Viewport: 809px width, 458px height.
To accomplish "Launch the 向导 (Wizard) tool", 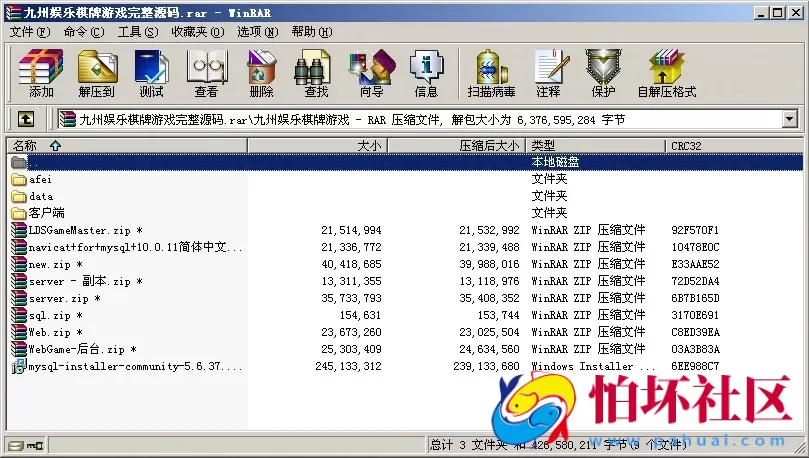I will click(x=371, y=73).
